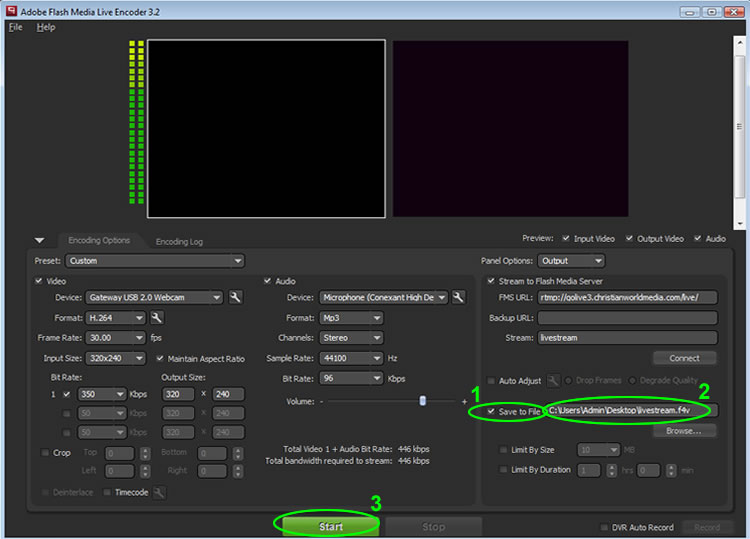Toggle Input Video preview checkbox

[x=566, y=238]
